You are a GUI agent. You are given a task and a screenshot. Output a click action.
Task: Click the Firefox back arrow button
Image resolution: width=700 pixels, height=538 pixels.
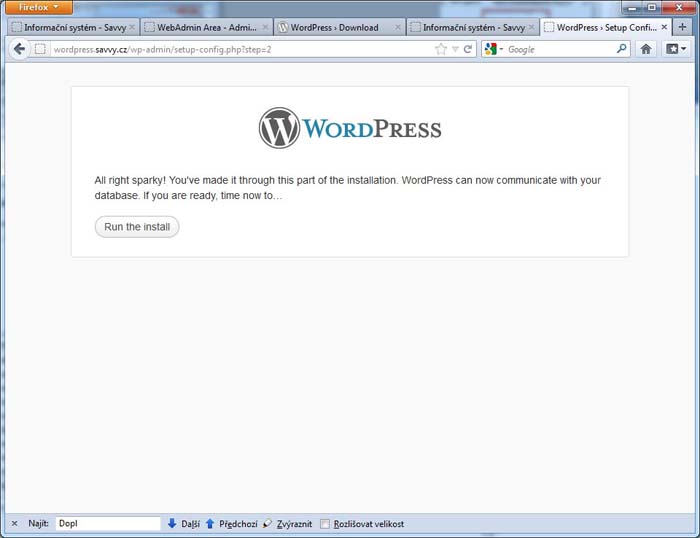pos(19,49)
